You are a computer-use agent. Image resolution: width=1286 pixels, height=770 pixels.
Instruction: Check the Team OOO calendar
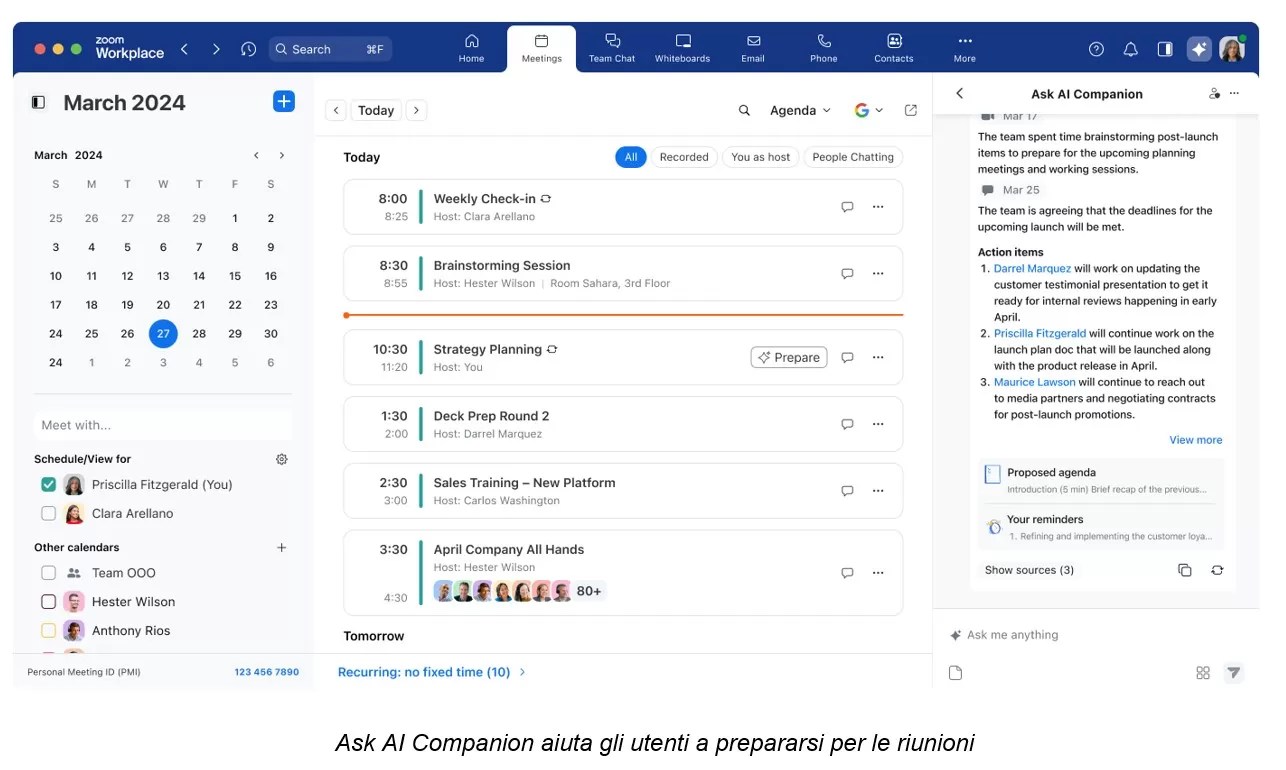click(x=48, y=573)
